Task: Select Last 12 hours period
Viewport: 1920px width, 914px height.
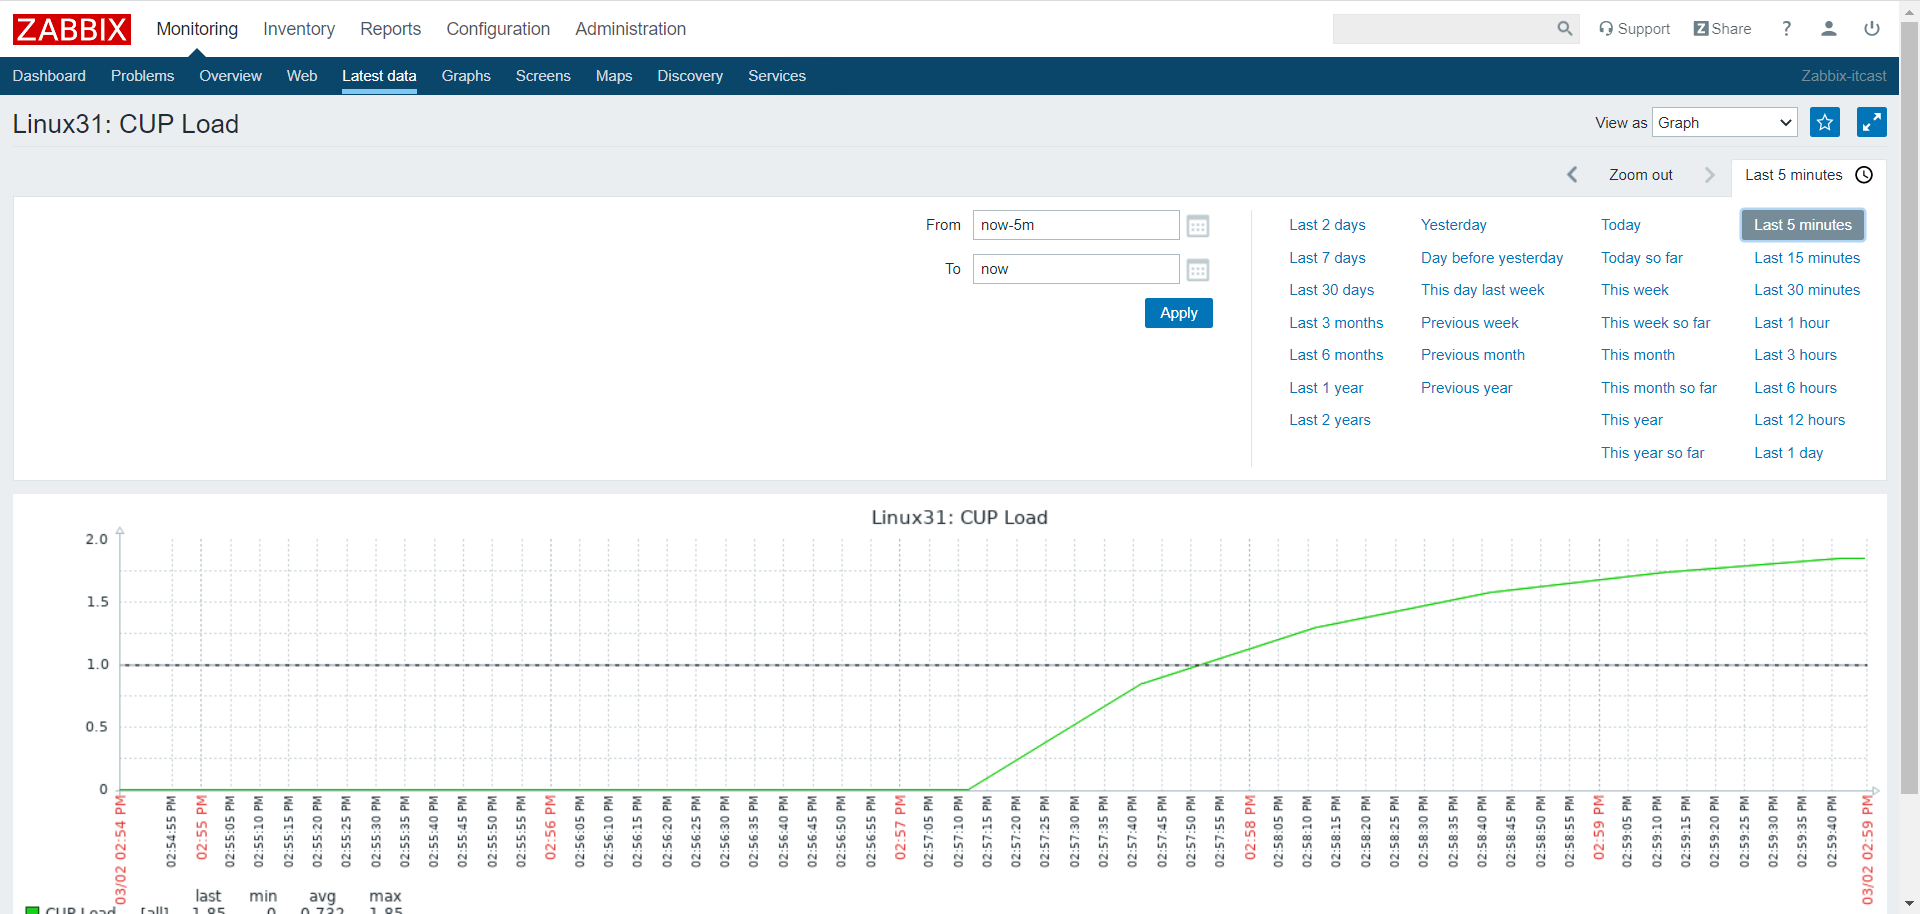Action: click(1799, 420)
